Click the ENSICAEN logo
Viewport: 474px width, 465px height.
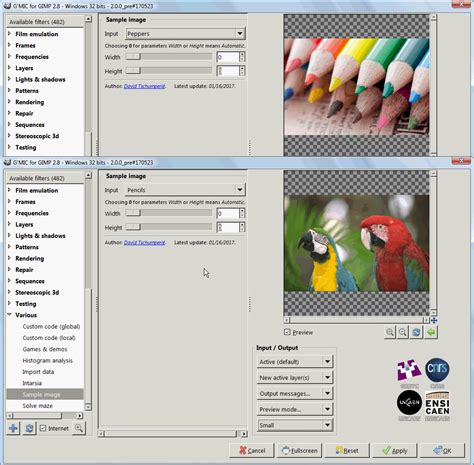click(x=437, y=403)
